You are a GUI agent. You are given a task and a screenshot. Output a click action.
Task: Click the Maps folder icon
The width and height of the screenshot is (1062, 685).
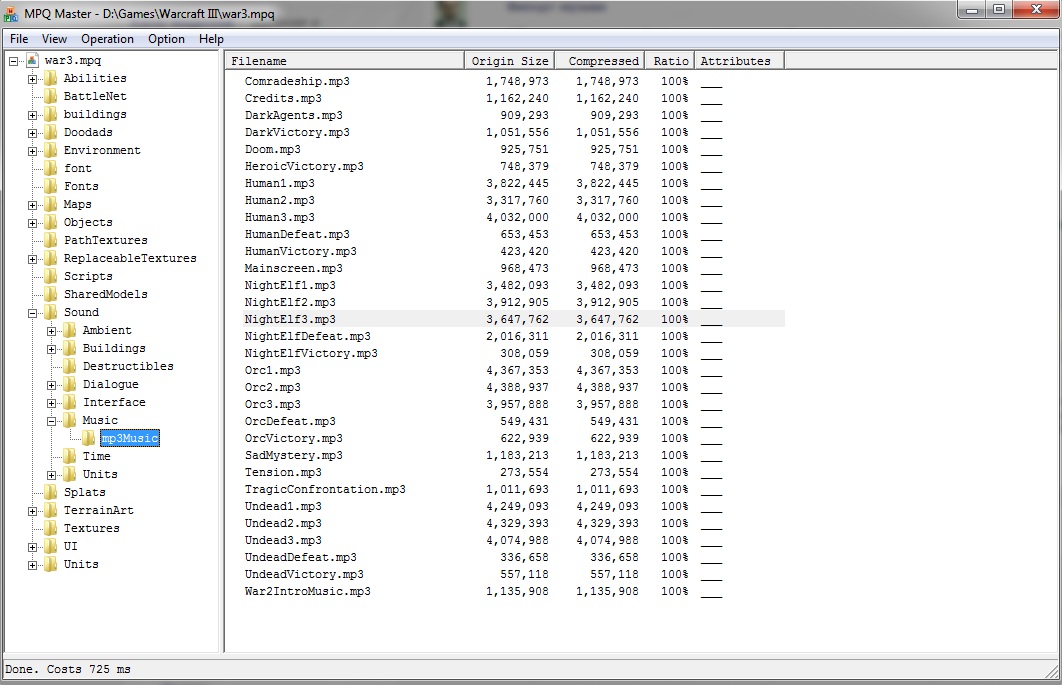51,205
